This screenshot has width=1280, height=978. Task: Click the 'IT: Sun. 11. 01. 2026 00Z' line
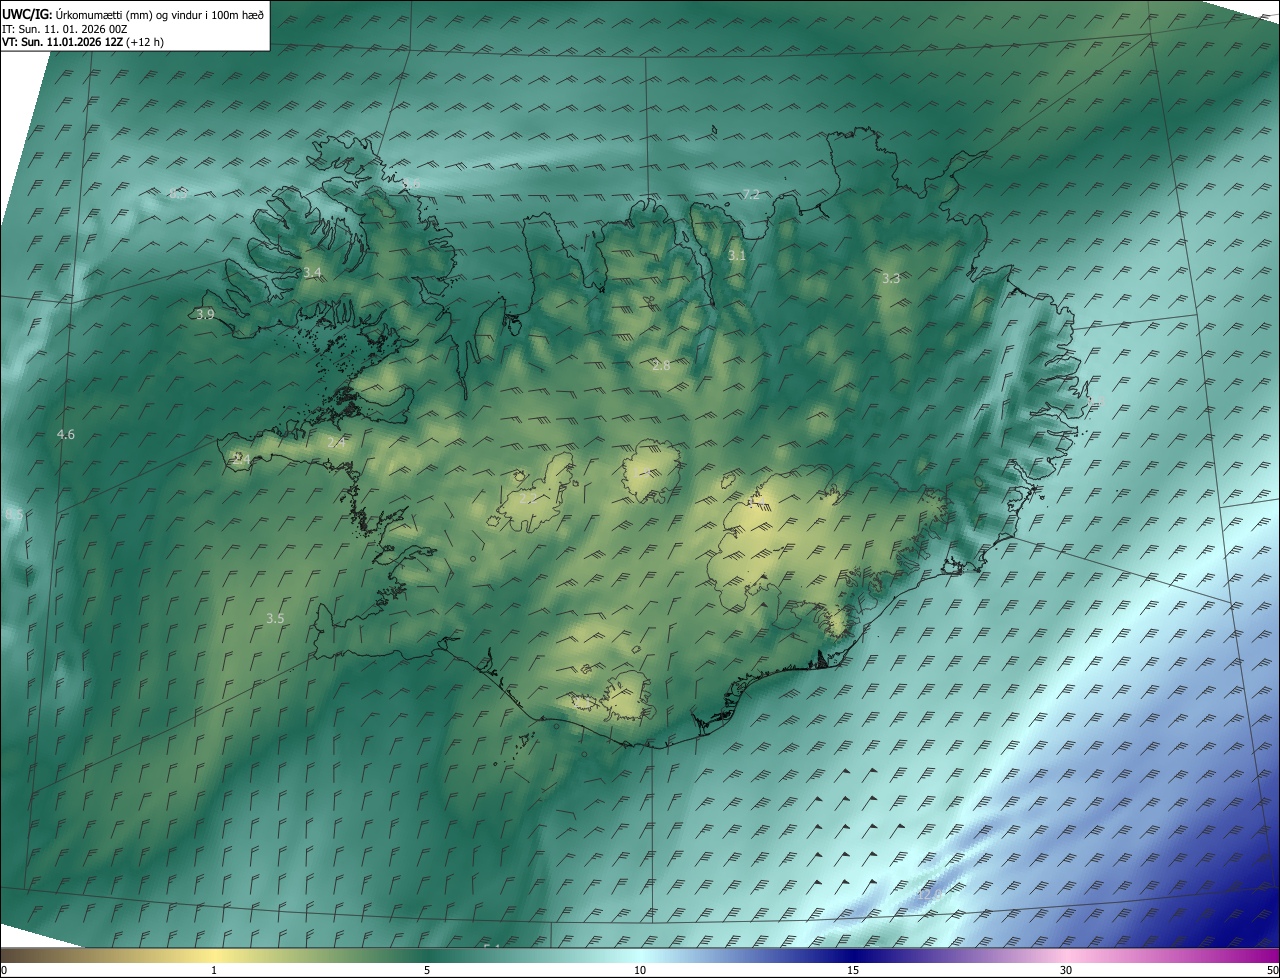[x=64, y=28]
